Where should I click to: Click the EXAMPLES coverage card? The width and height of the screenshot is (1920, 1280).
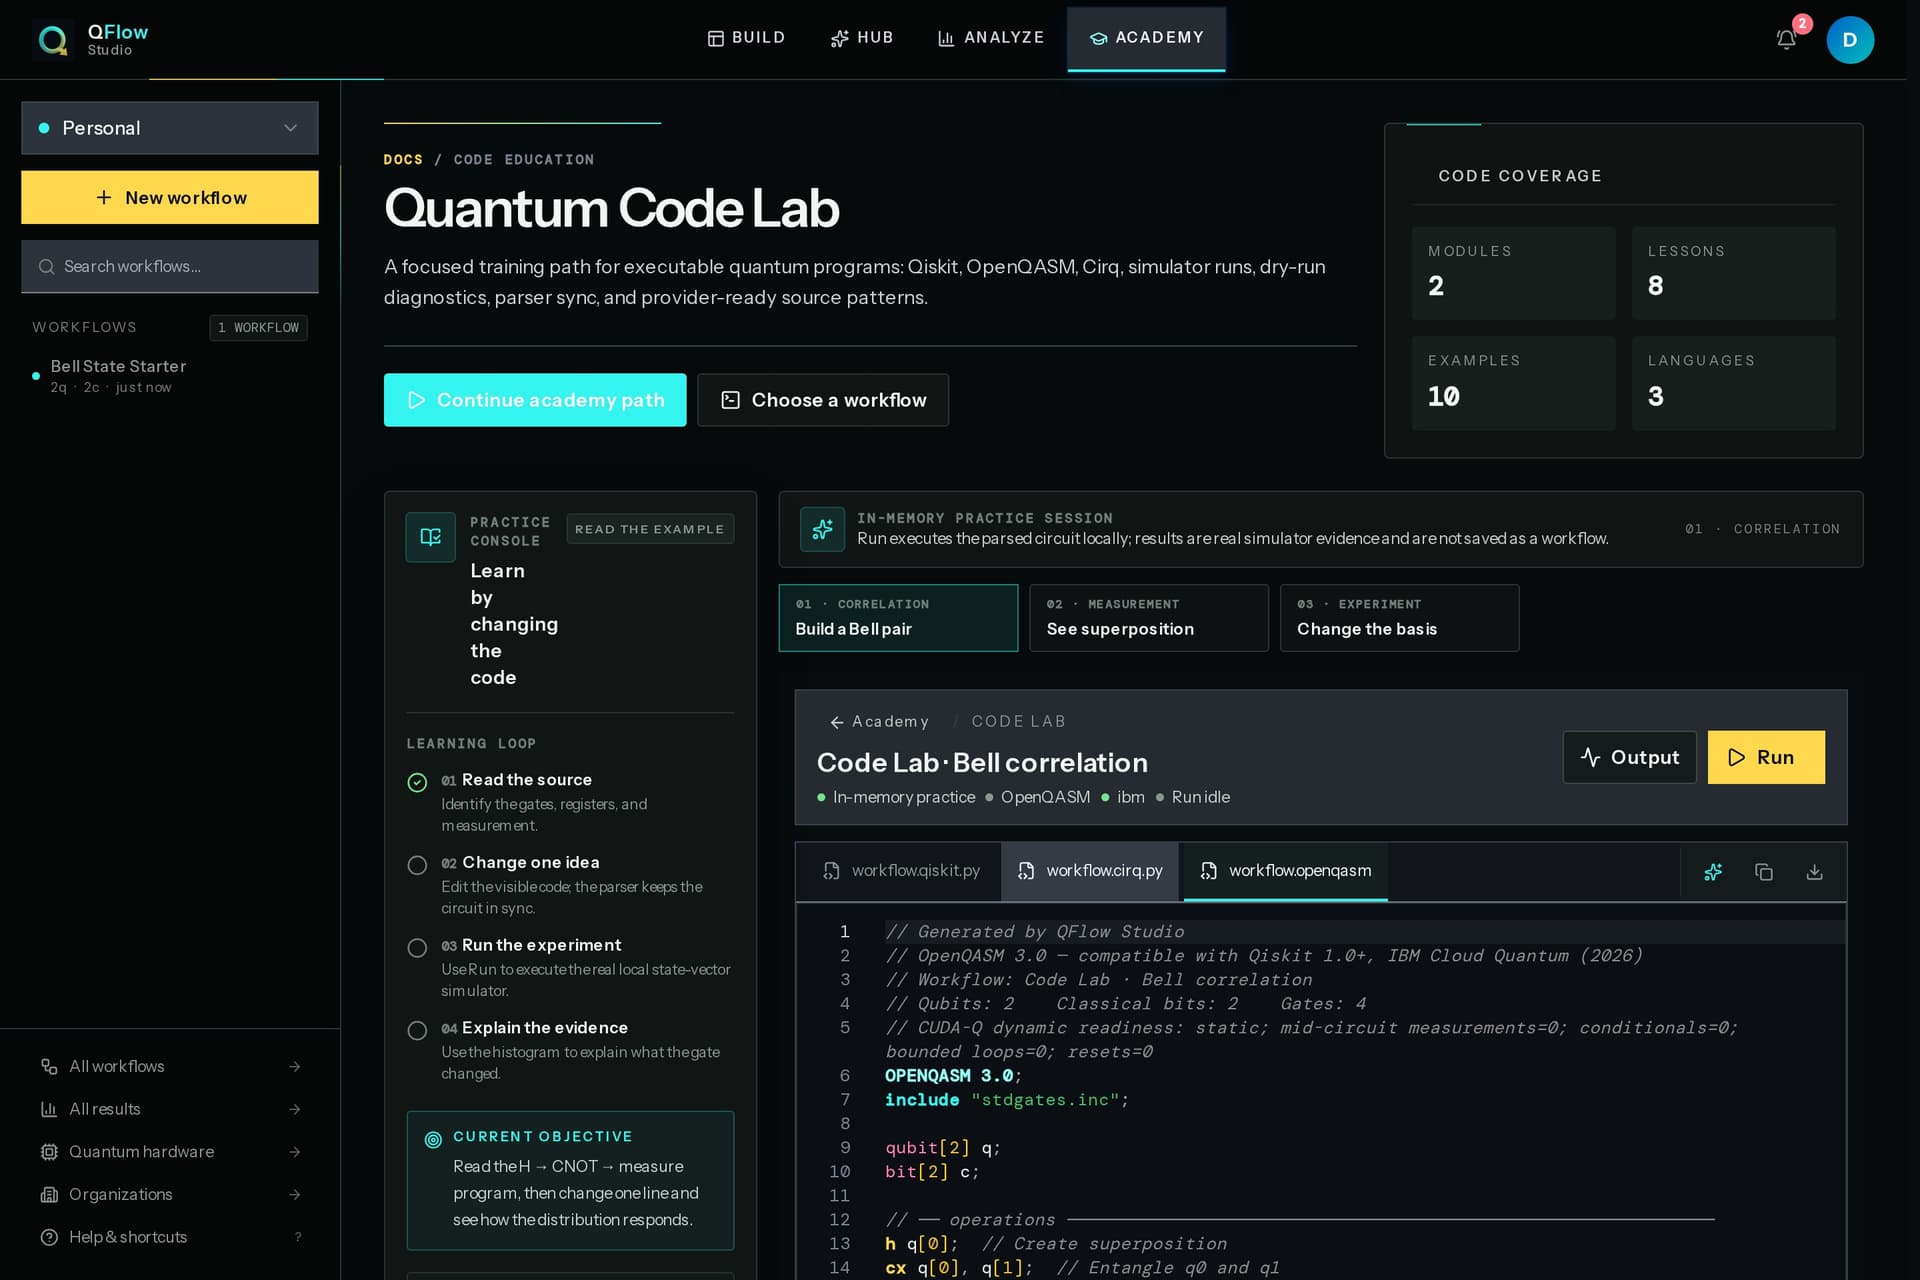coord(1513,383)
